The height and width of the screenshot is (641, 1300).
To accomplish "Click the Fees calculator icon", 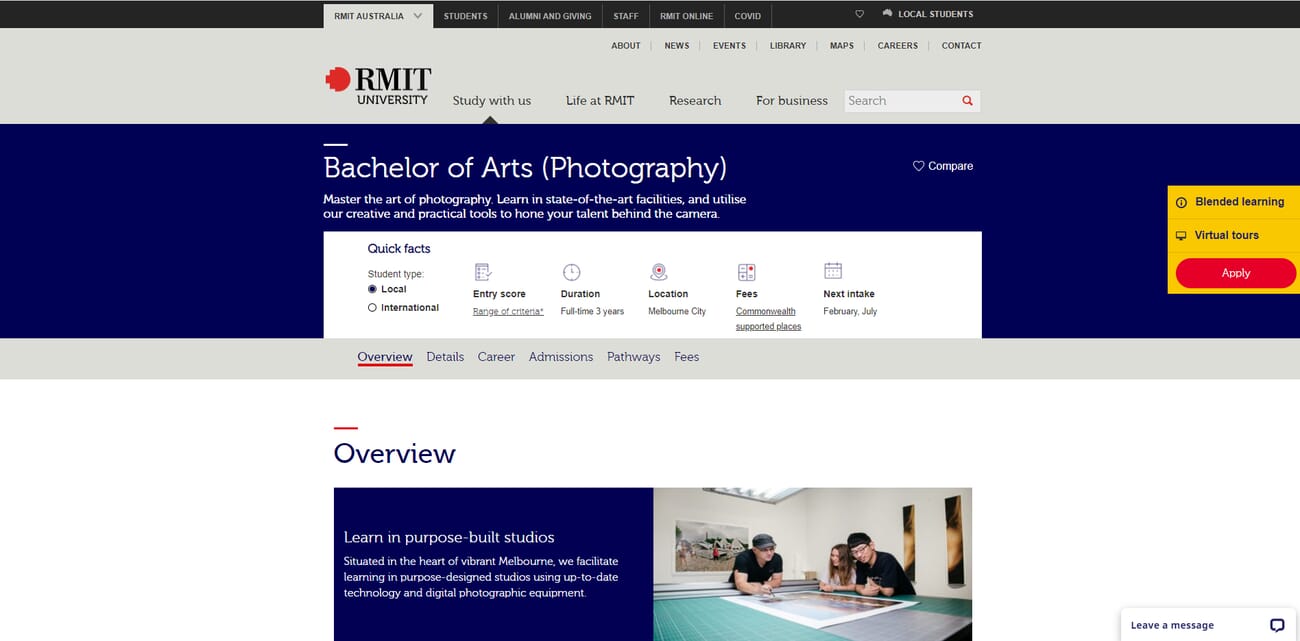I will pyautogui.click(x=746, y=272).
